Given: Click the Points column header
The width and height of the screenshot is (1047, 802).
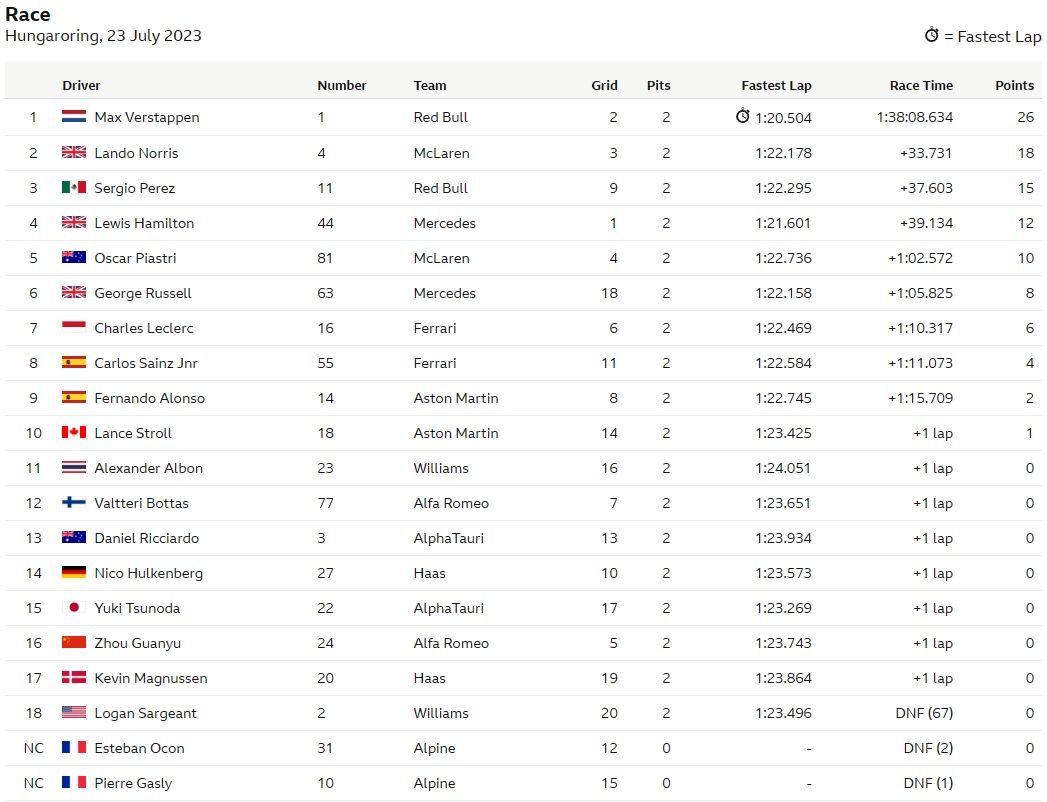Looking at the screenshot, I should coord(1014,85).
